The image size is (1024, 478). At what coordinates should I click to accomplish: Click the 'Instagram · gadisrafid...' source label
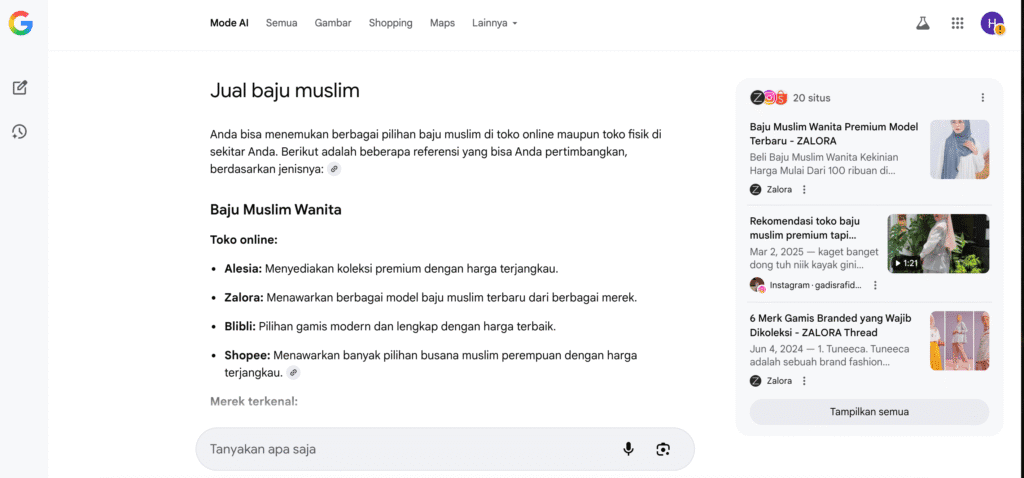click(x=816, y=285)
